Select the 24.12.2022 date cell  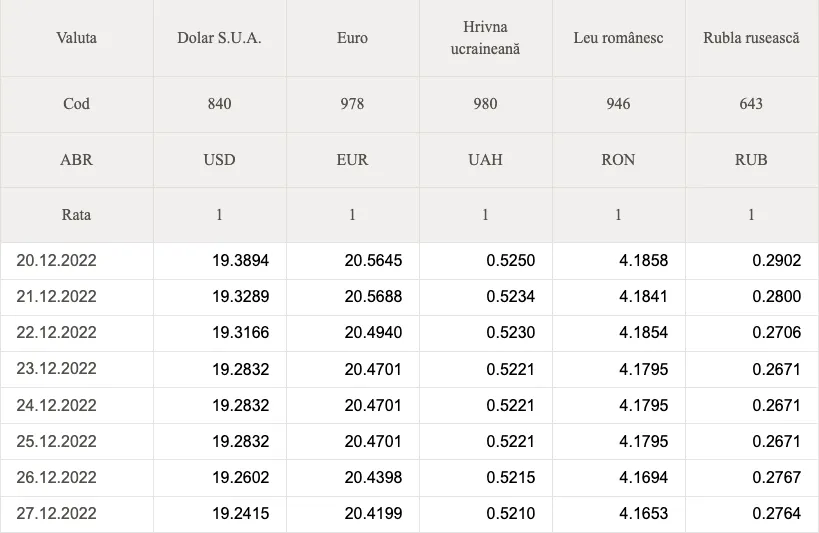(x=77, y=405)
